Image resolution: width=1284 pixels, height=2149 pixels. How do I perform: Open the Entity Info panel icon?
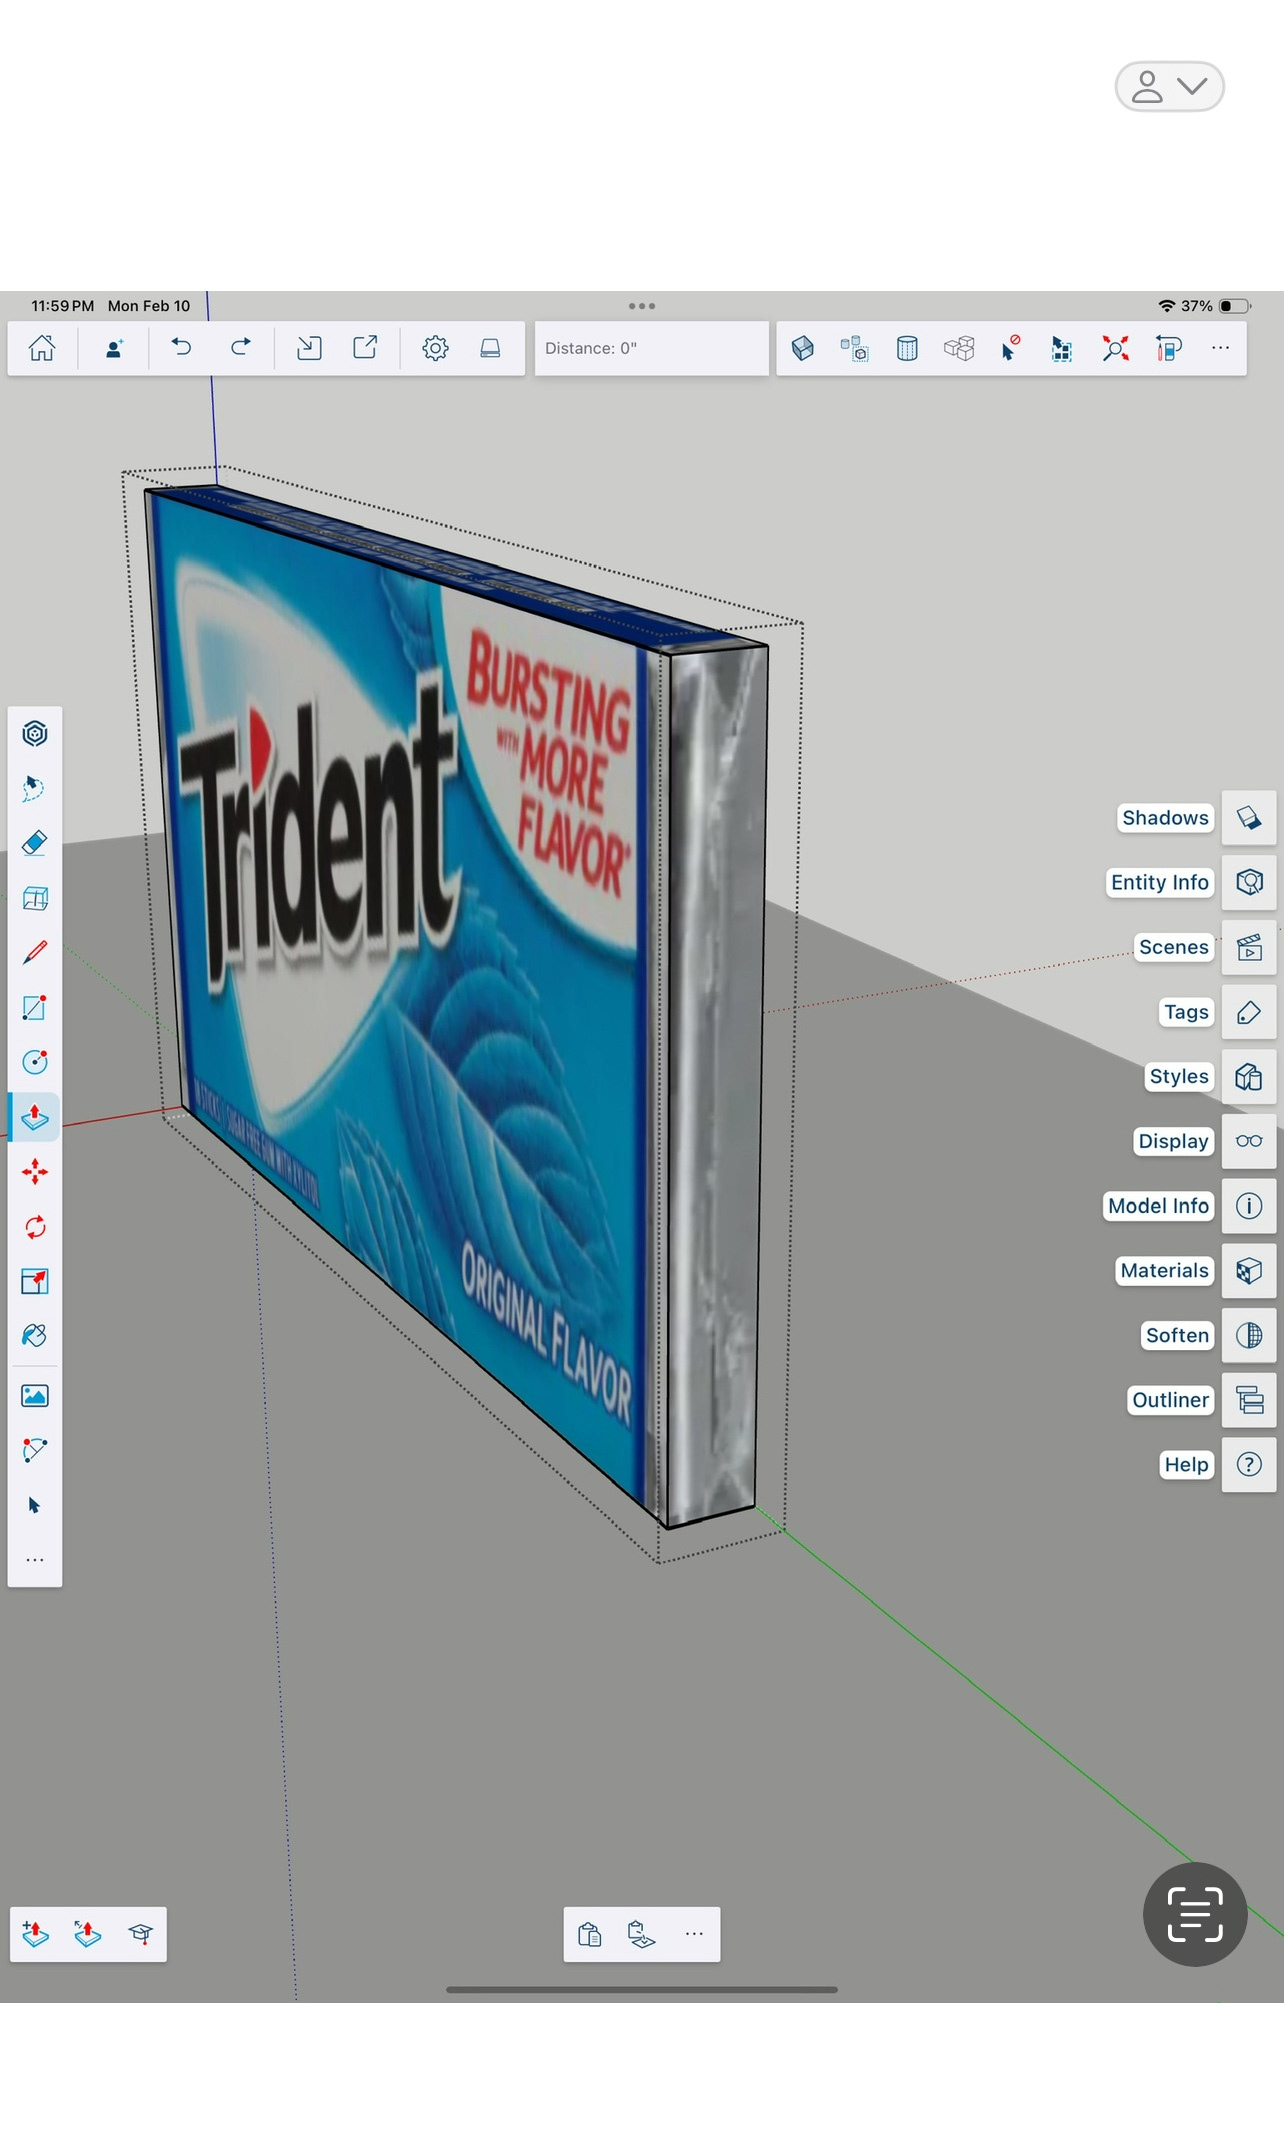pos(1249,882)
